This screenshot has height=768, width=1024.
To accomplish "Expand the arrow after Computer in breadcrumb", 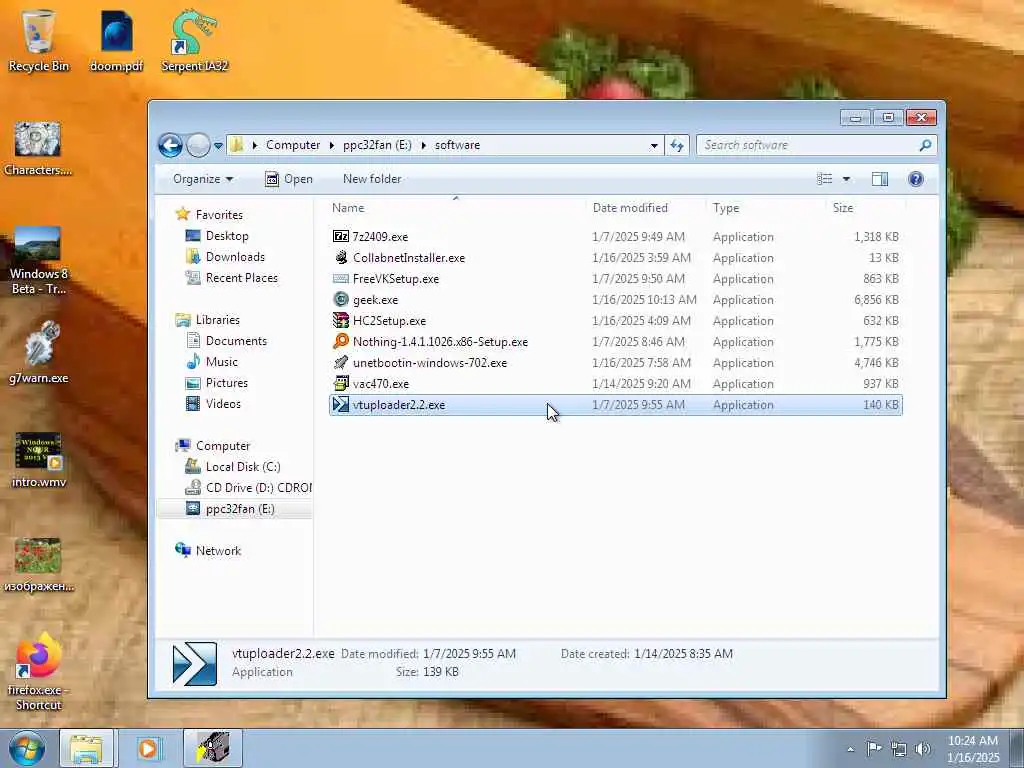I will coord(332,145).
